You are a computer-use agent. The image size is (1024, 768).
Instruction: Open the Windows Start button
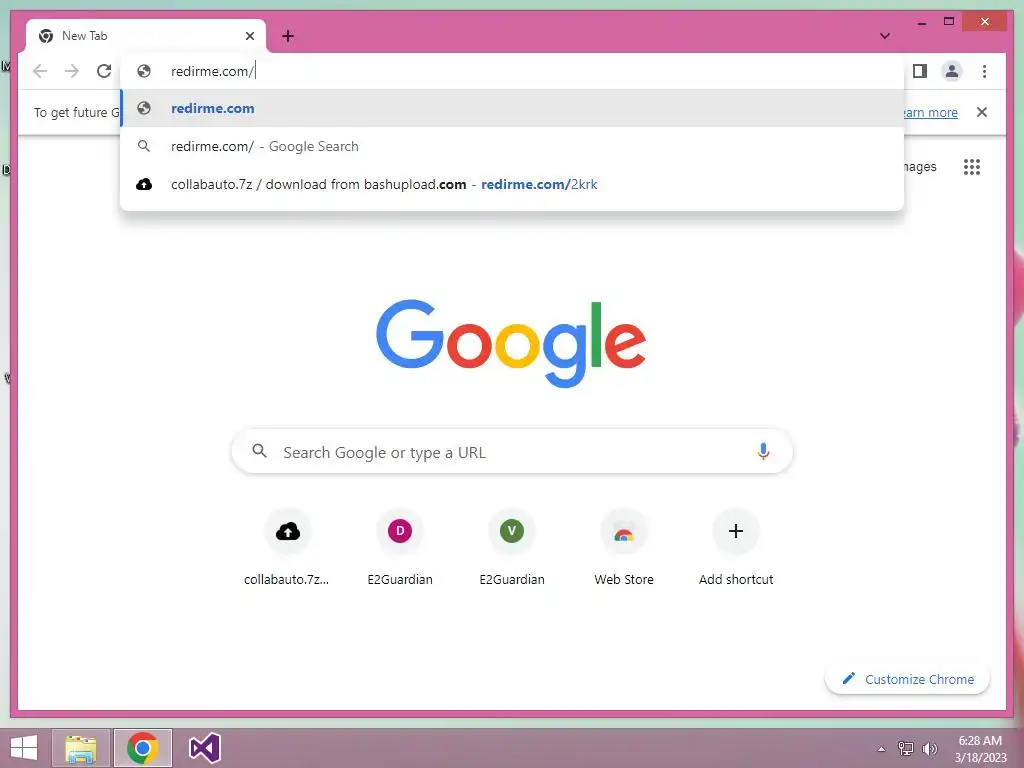(24, 748)
